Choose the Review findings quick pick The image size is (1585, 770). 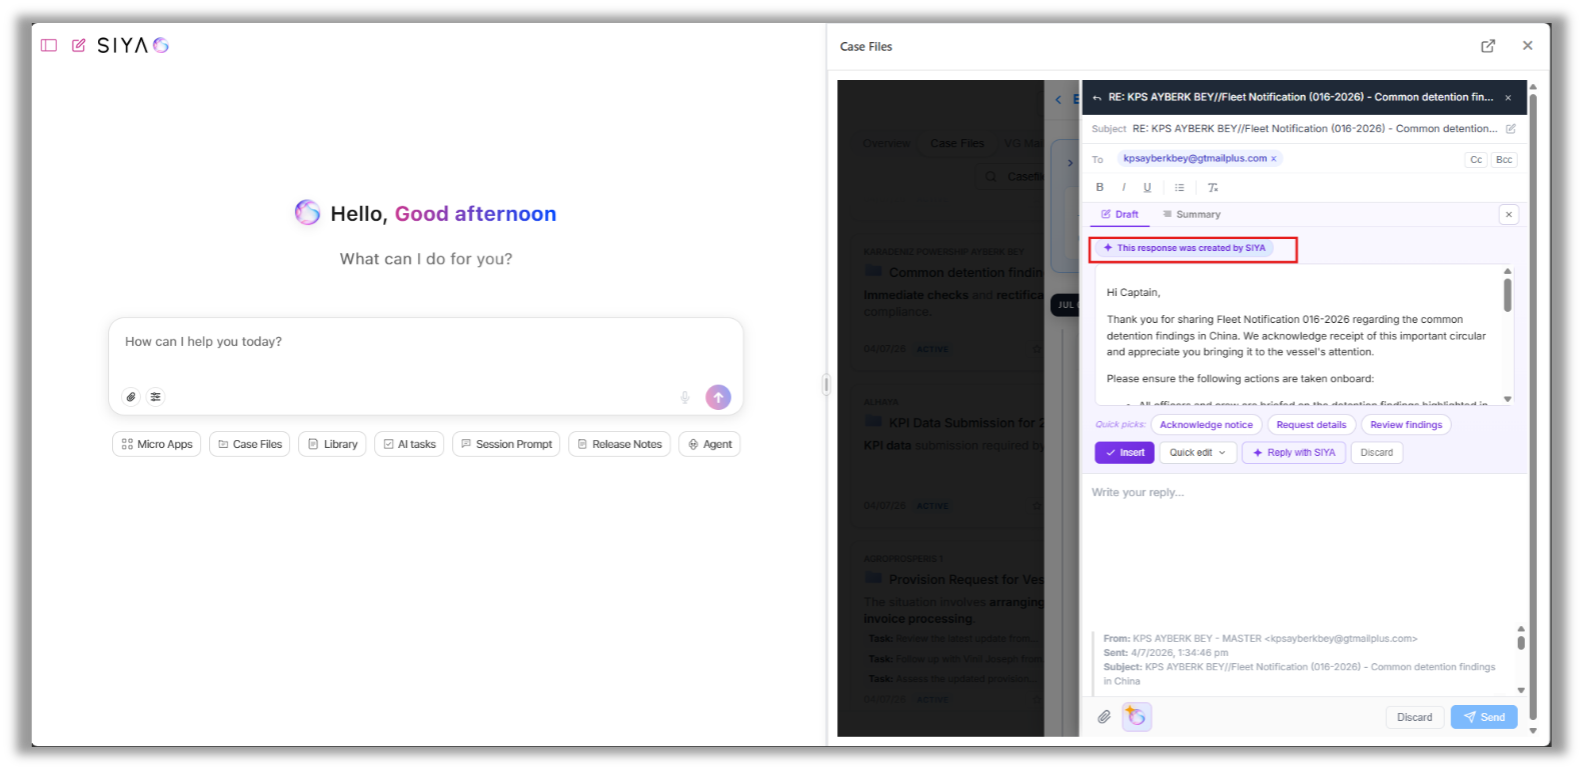(1406, 425)
